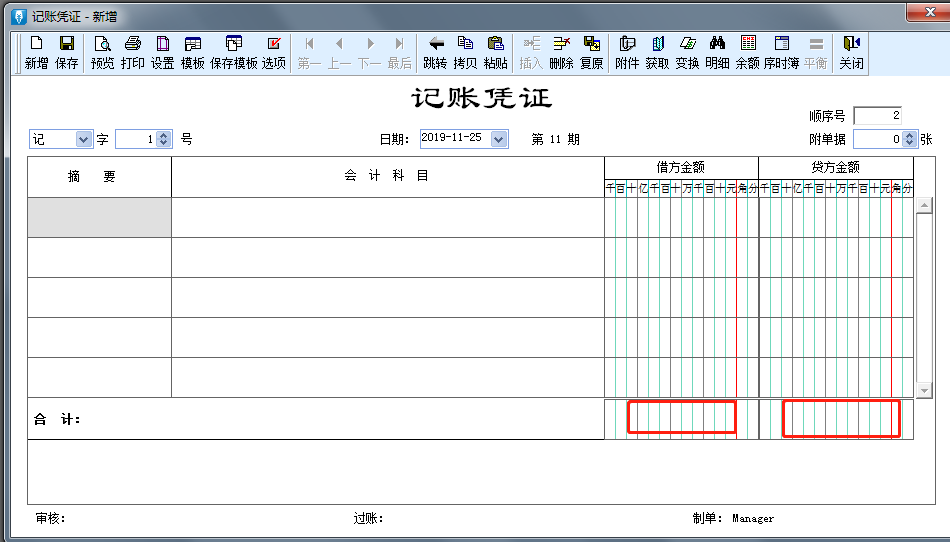Increase voucher number with up spinner
Screen dimensions: 950x542
coord(164,136)
